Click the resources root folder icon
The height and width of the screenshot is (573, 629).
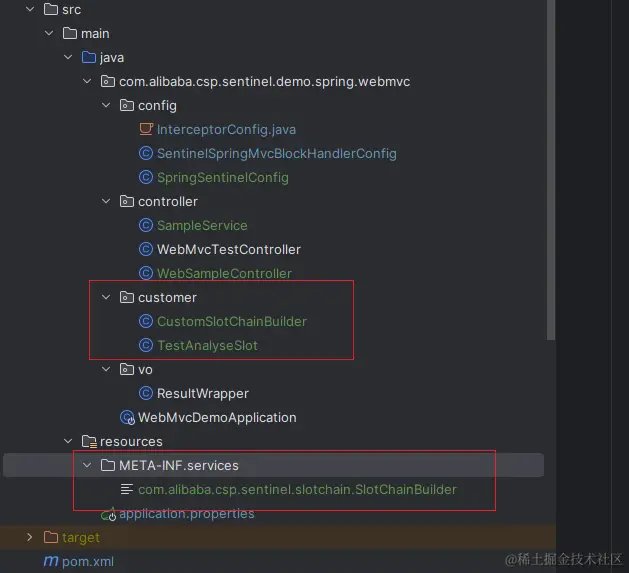click(89, 441)
